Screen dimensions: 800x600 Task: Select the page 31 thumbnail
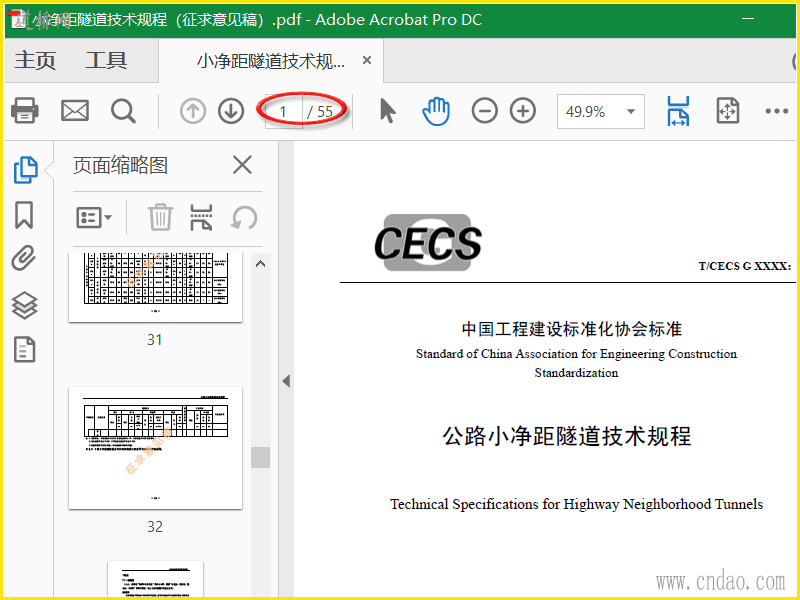156,287
